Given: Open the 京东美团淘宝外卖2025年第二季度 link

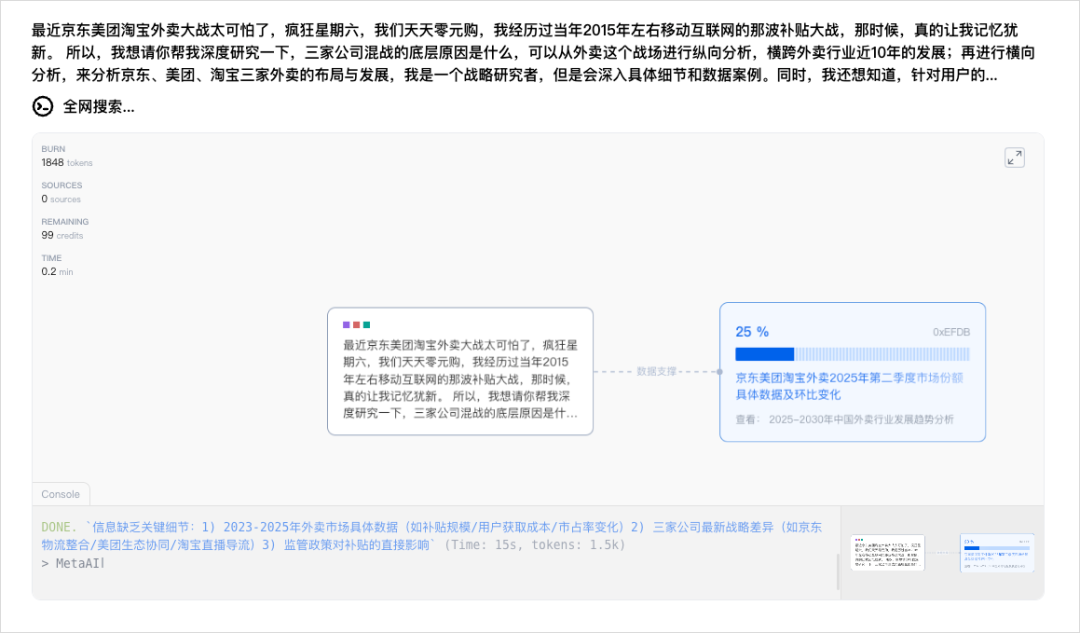Looking at the screenshot, I should tap(850, 384).
